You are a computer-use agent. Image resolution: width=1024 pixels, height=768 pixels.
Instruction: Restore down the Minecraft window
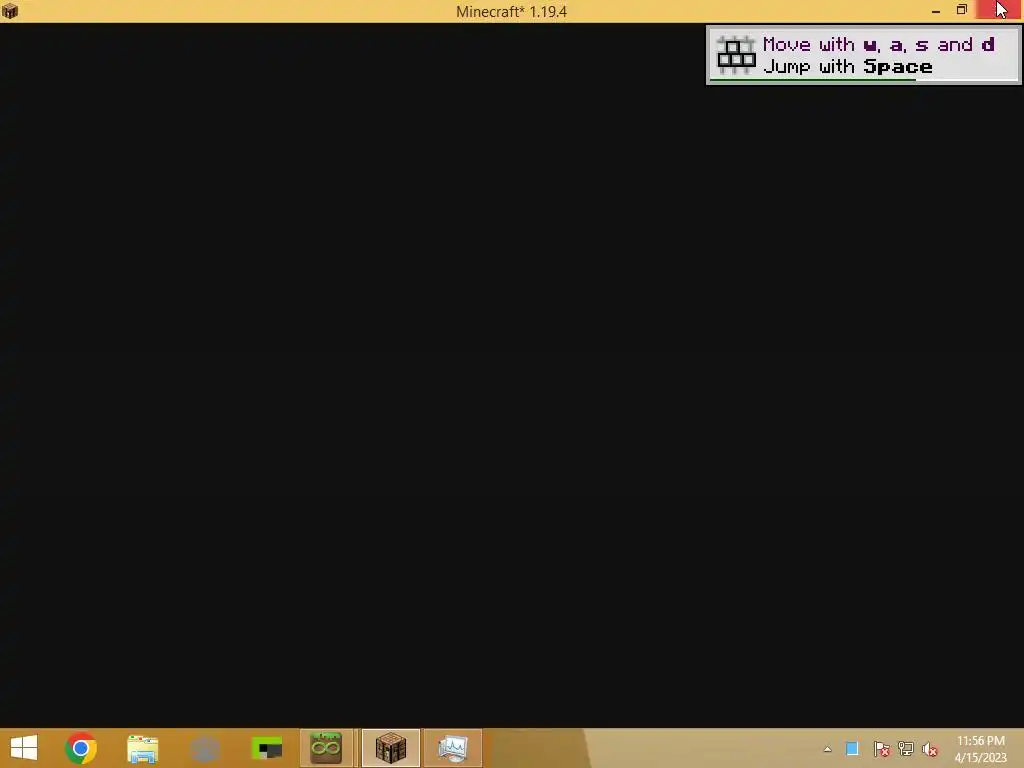coord(961,10)
